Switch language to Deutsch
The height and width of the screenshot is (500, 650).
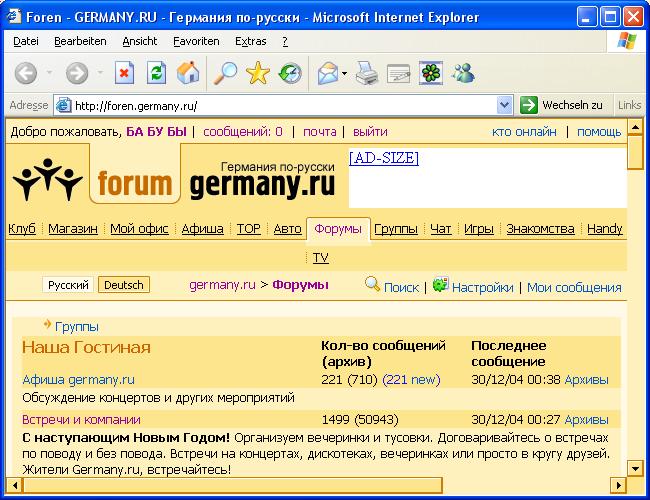click(x=124, y=285)
